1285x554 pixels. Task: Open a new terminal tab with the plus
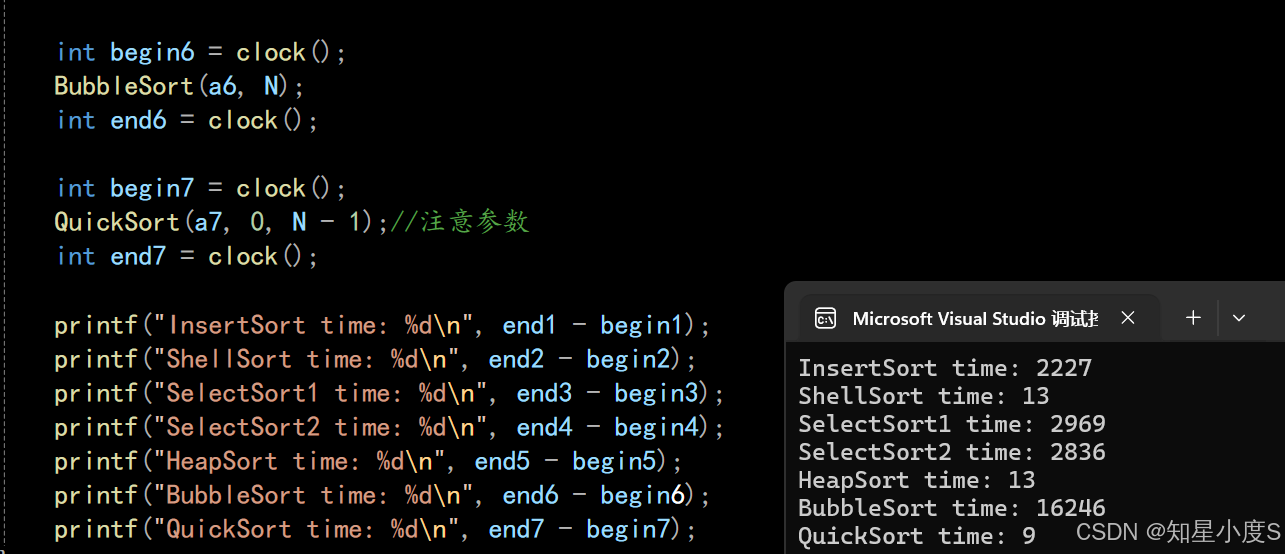[1193, 318]
